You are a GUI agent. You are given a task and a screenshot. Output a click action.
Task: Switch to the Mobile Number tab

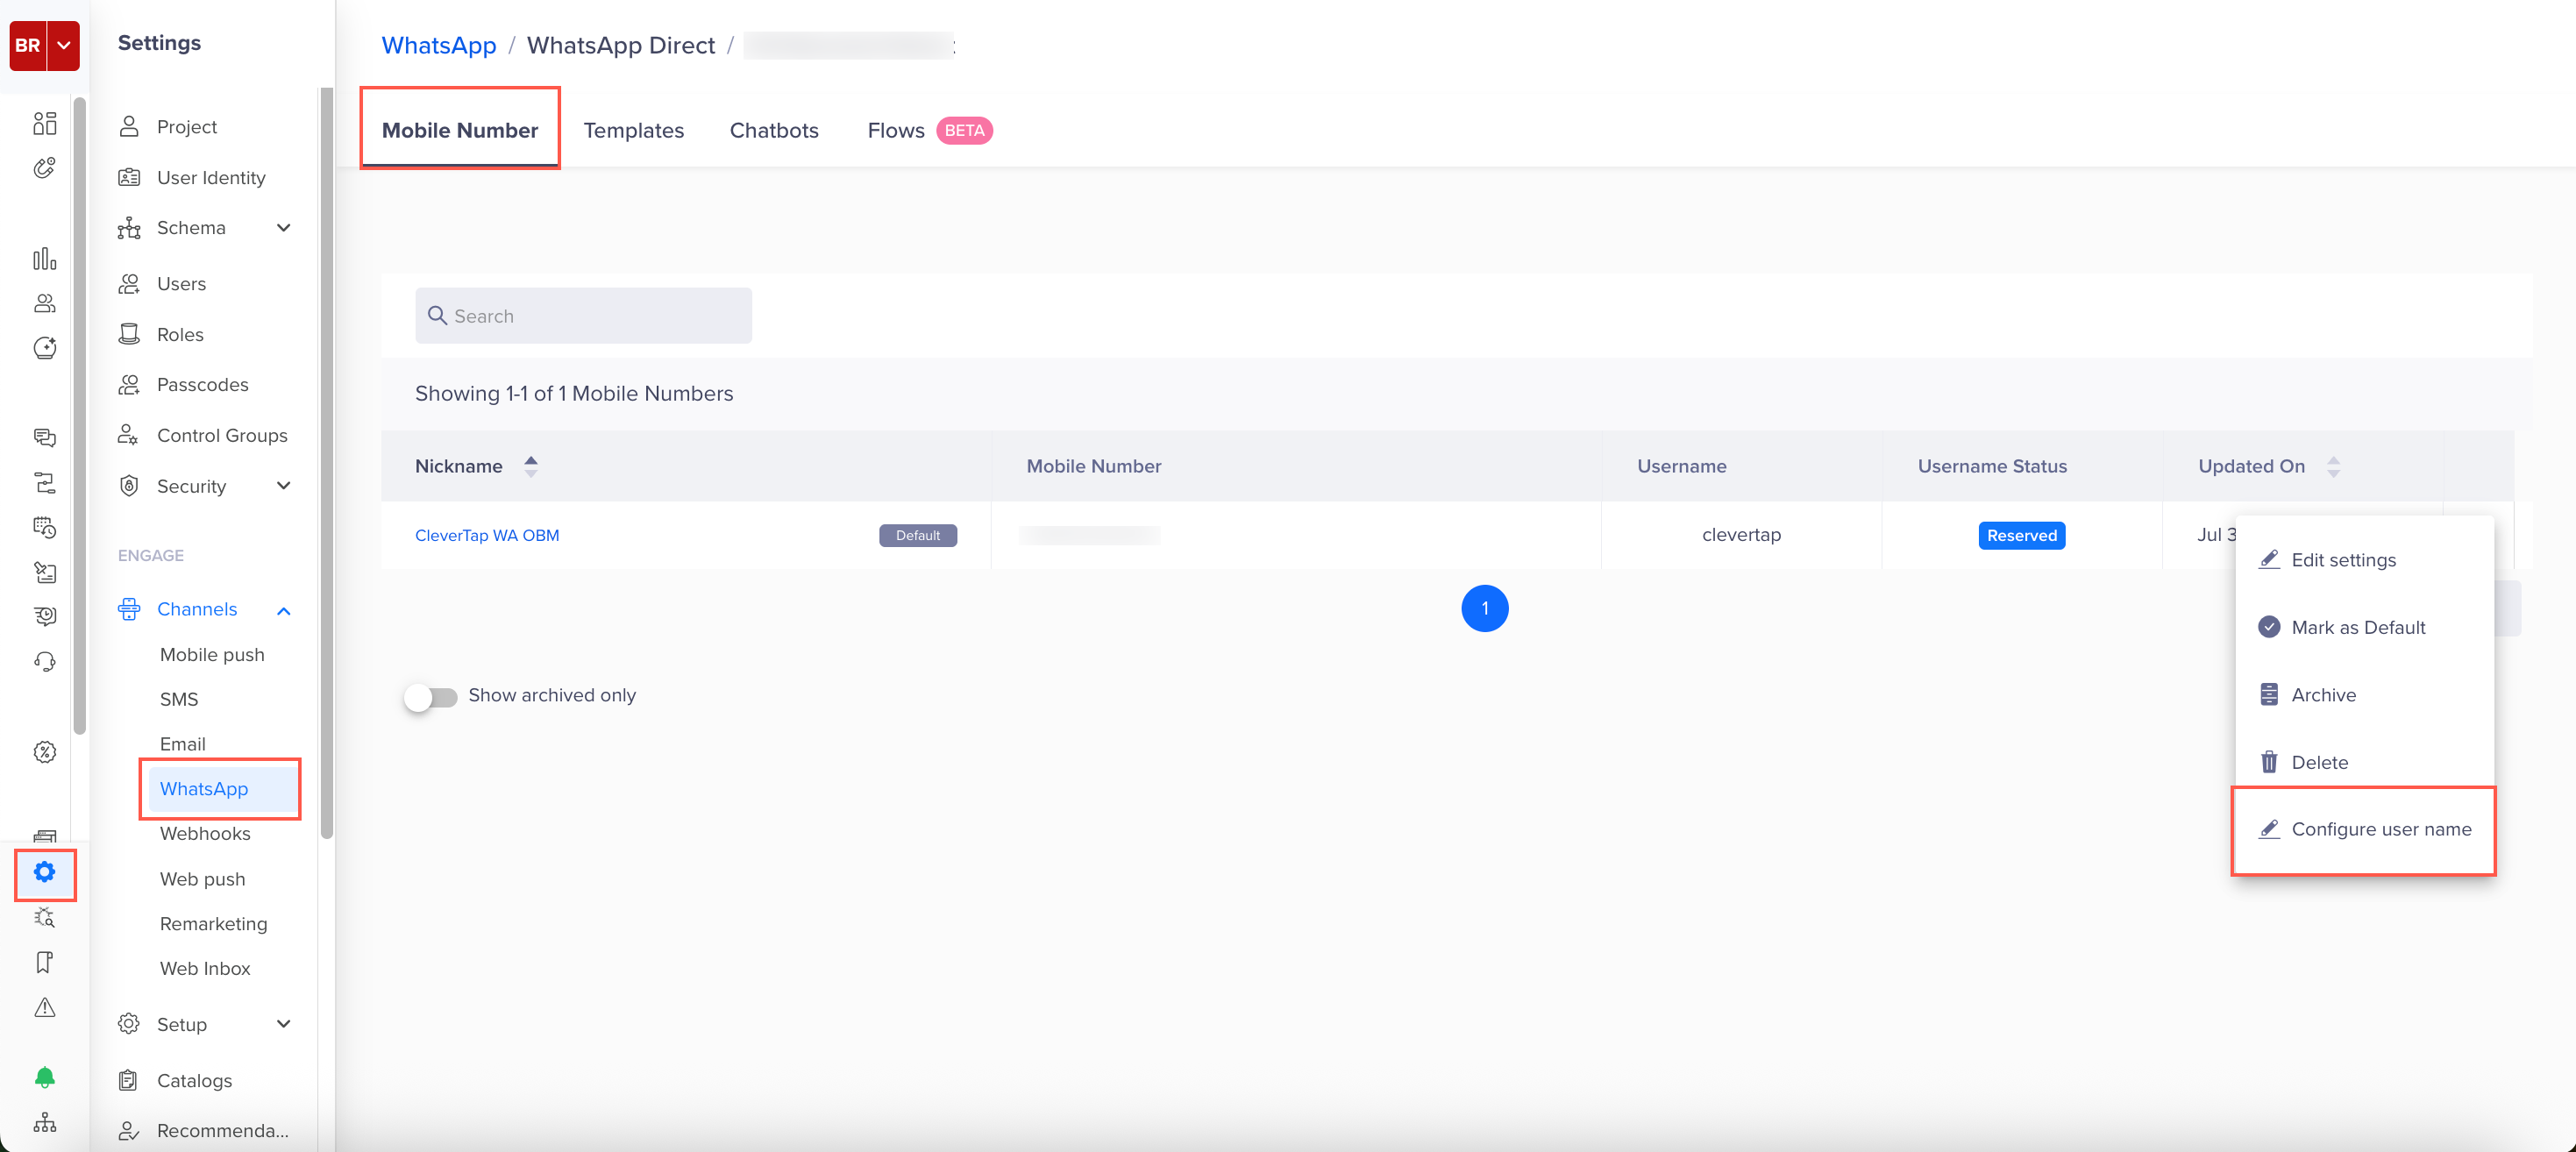(x=460, y=130)
